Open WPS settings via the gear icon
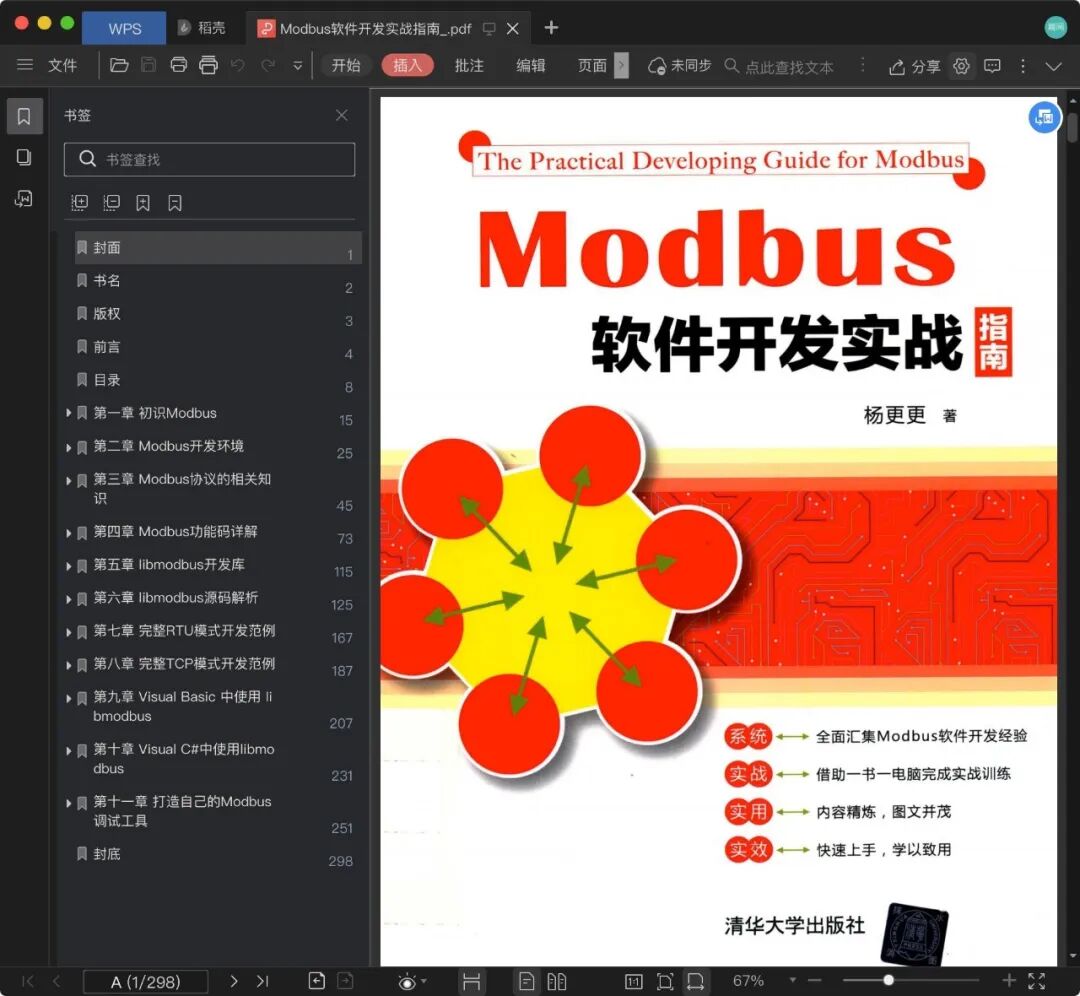The image size is (1080, 996). 961,66
